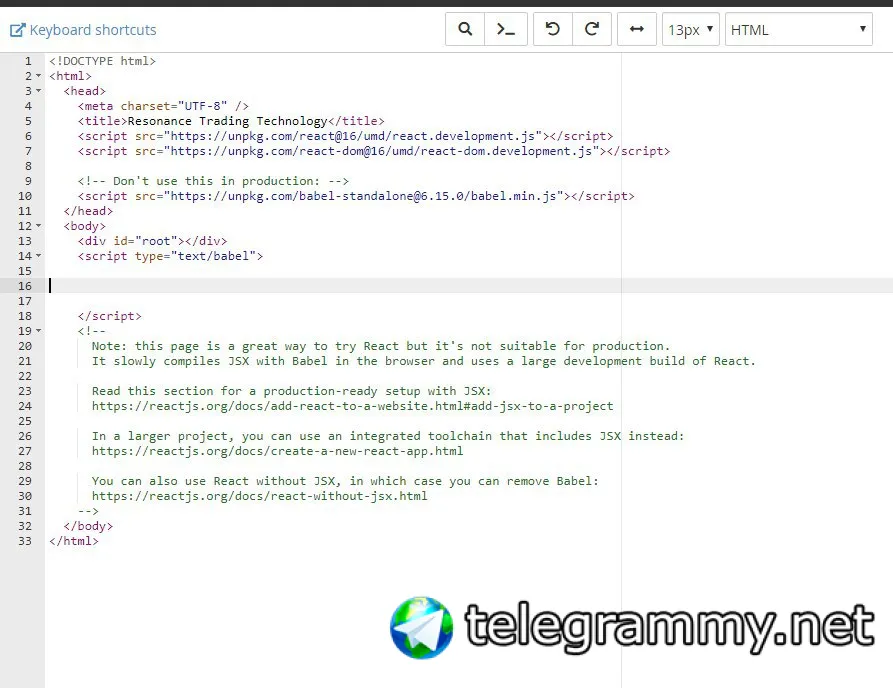The width and height of the screenshot is (893, 688).
Task: Collapse the html tag fold arrow
Action: click(38, 76)
